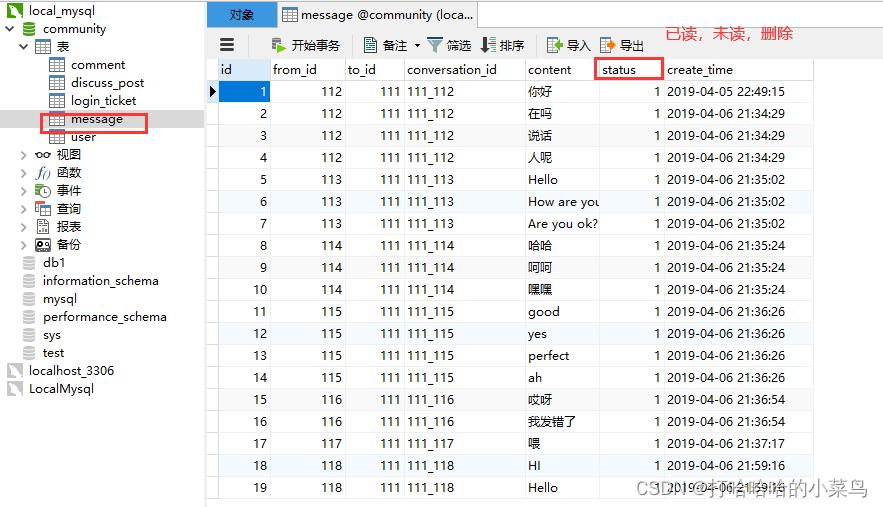Click the 报表 report icon

click(43, 226)
